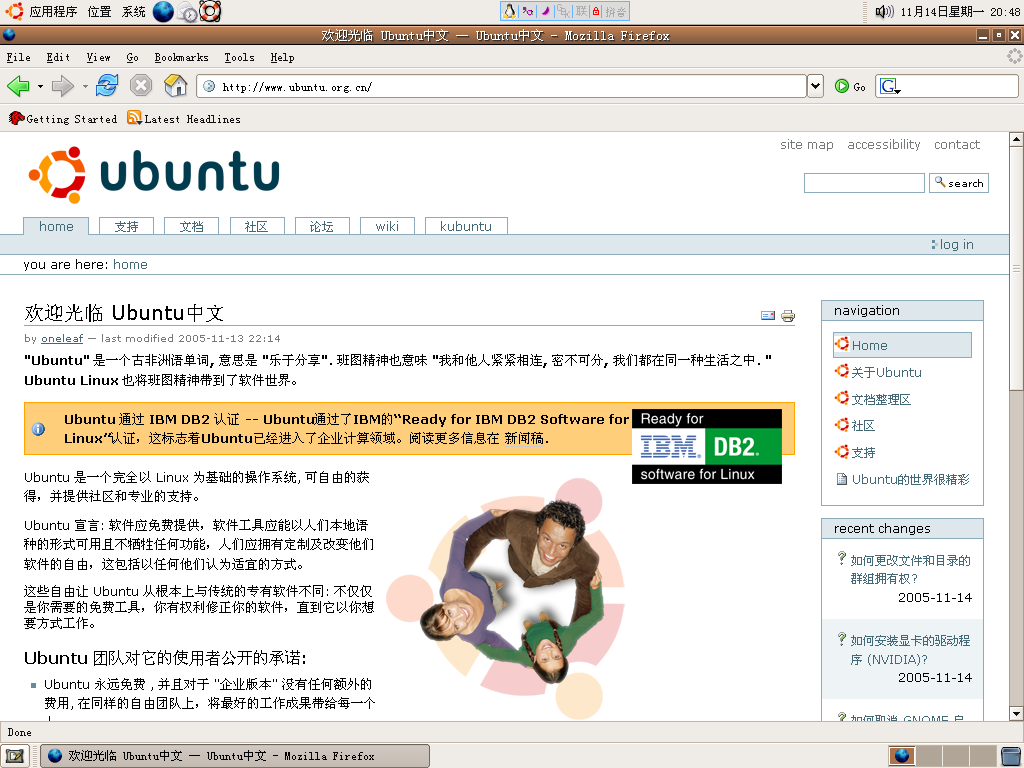Open the File menu
Screen dimensions: 1024x768
[18, 57]
